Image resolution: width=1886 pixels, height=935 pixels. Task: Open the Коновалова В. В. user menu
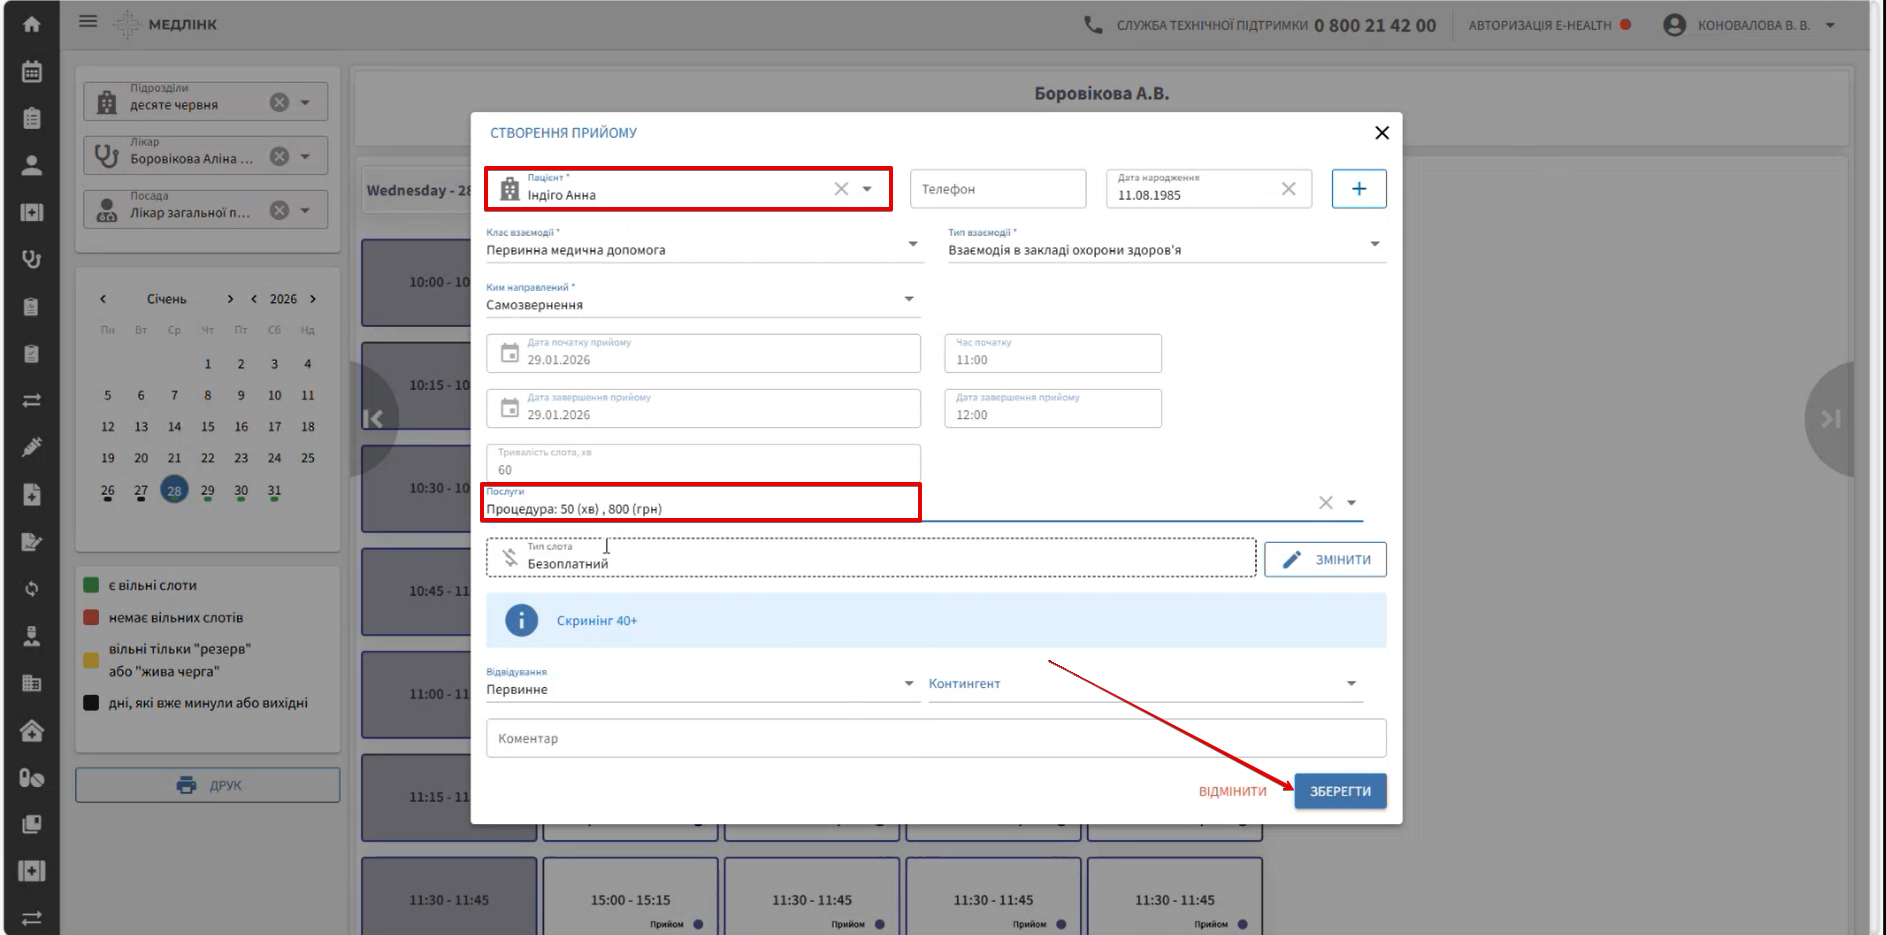pyautogui.click(x=1830, y=25)
